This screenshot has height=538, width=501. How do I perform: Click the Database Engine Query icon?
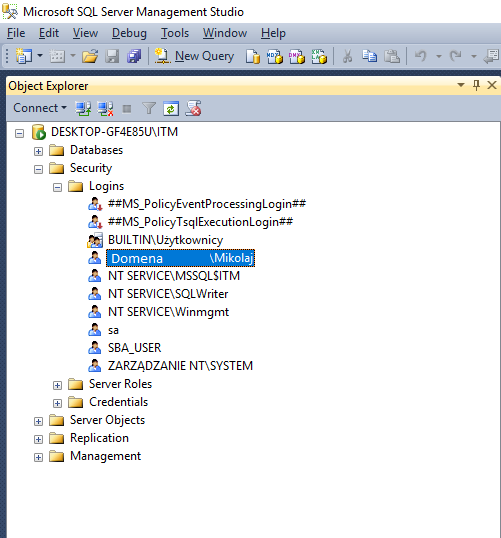(x=253, y=56)
